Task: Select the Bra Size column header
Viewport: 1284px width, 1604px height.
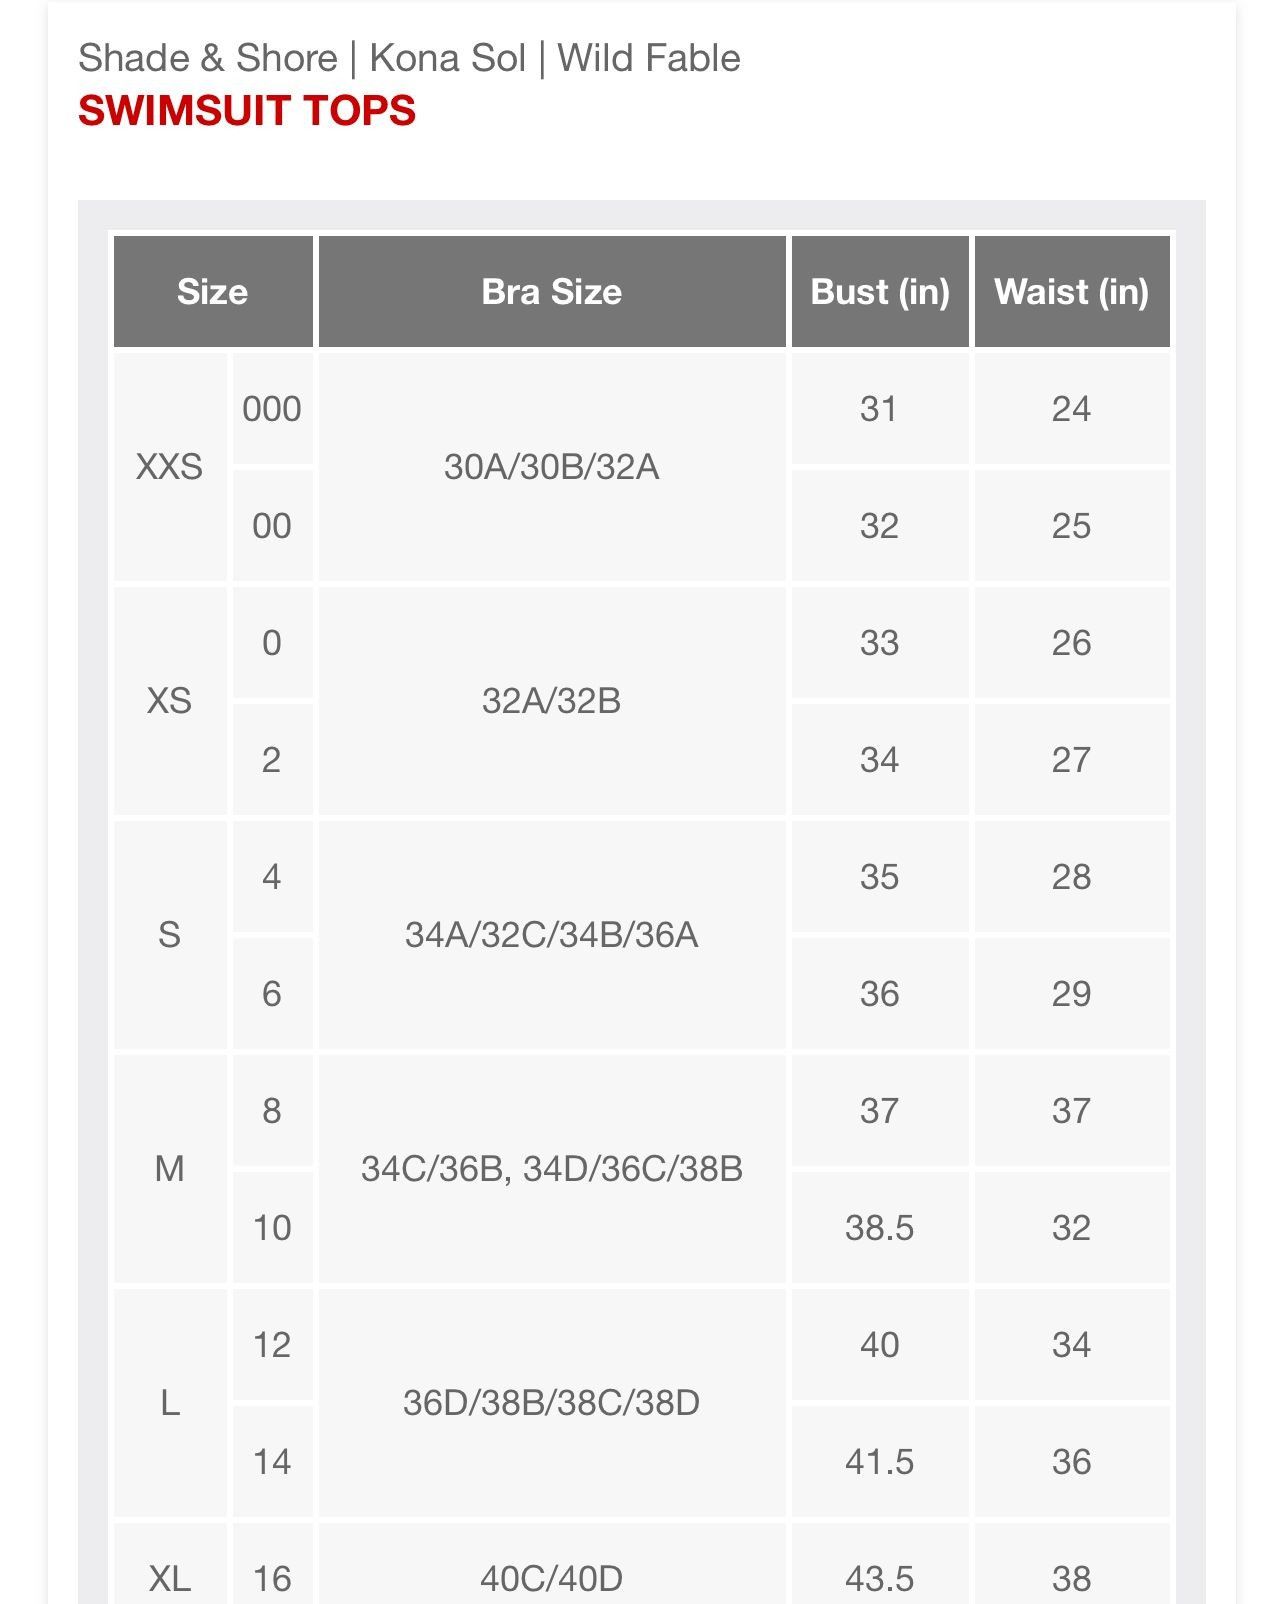Action: click(x=552, y=292)
